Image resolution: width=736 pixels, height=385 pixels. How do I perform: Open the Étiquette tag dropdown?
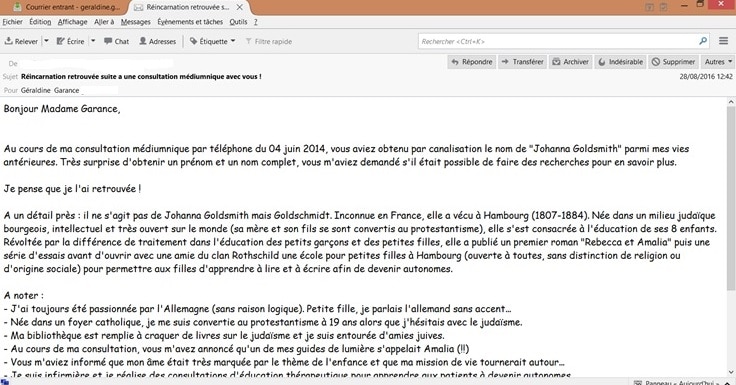pos(213,41)
